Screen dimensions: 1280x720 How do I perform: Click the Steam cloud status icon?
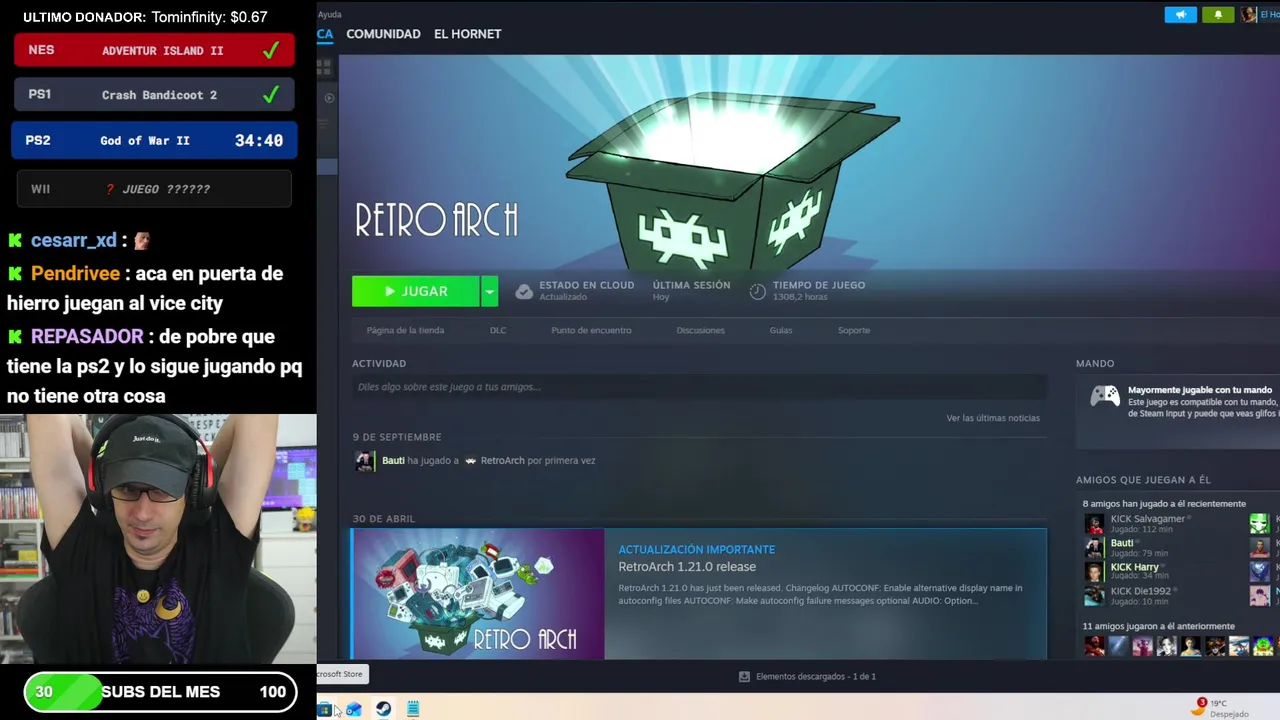(524, 291)
